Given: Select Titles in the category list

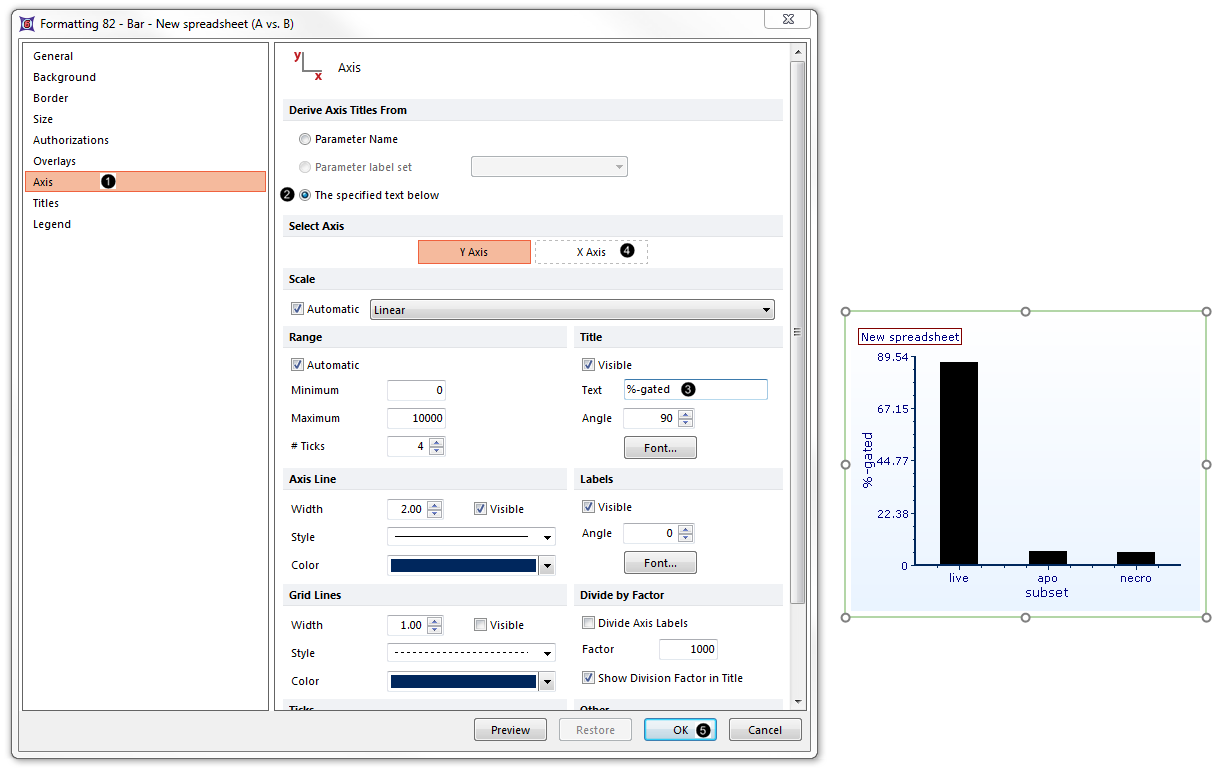Looking at the screenshot, I should 46,203.
